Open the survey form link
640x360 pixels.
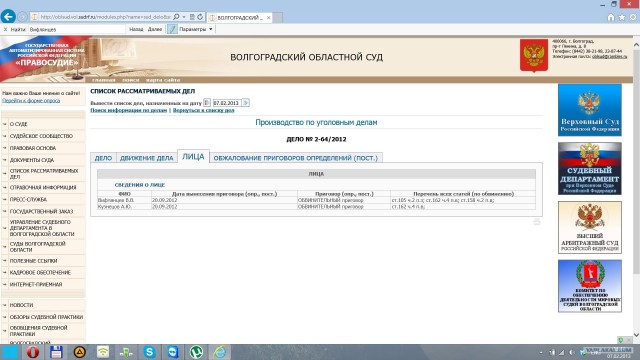(31, 100)
